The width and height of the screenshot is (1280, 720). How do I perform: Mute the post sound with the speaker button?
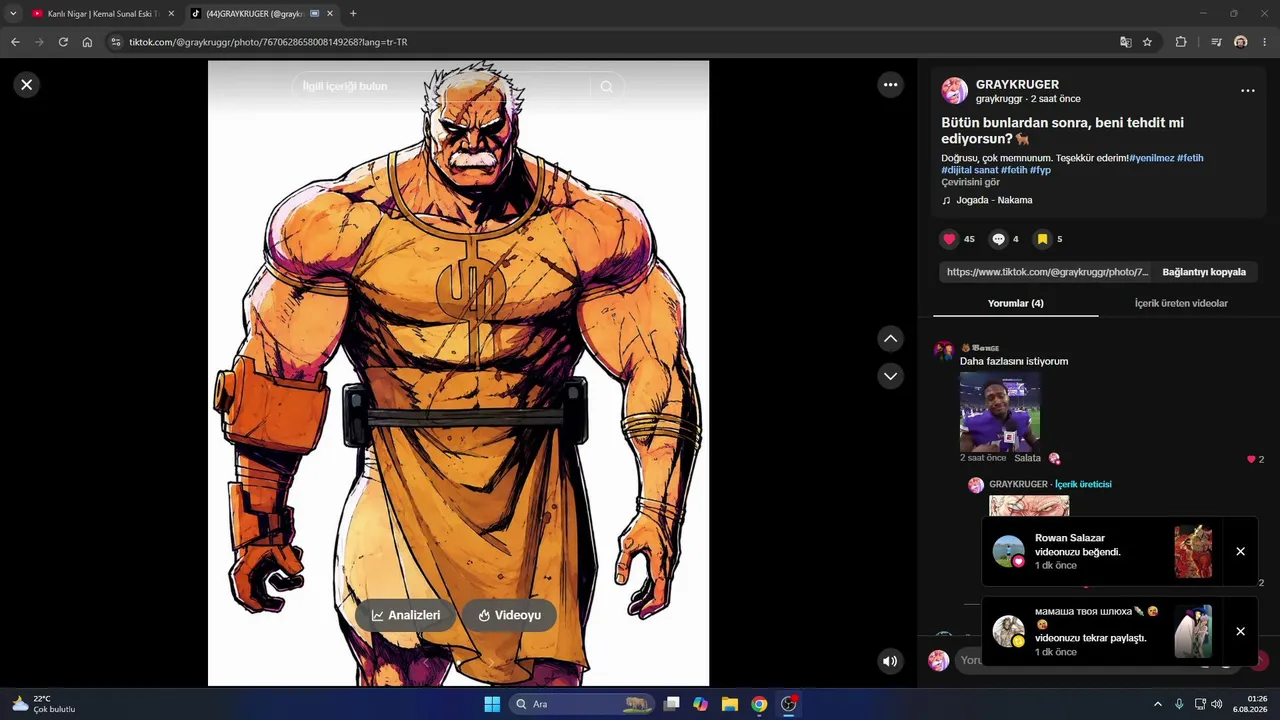coord(890,661)
